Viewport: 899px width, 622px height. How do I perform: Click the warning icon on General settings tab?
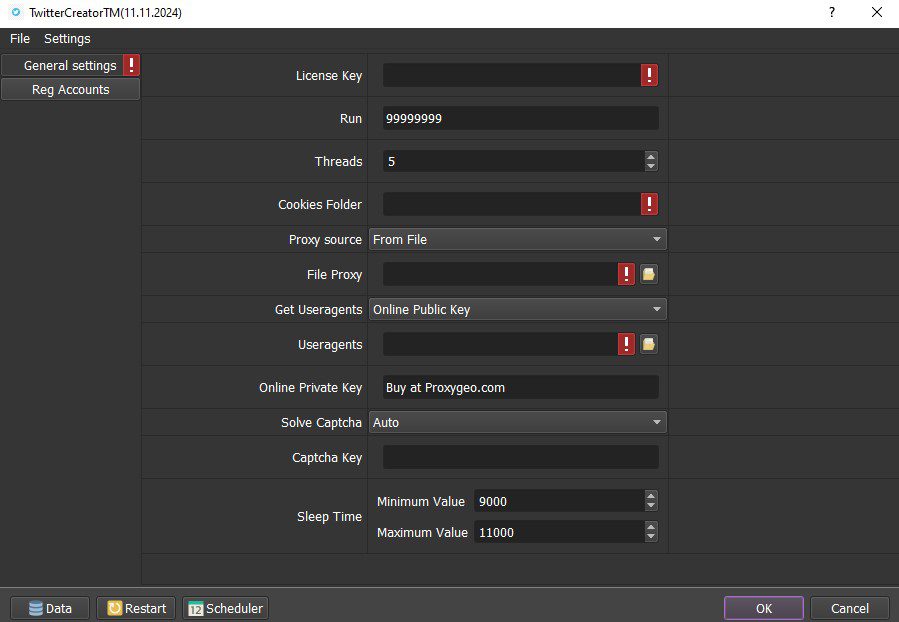[131, 65]
